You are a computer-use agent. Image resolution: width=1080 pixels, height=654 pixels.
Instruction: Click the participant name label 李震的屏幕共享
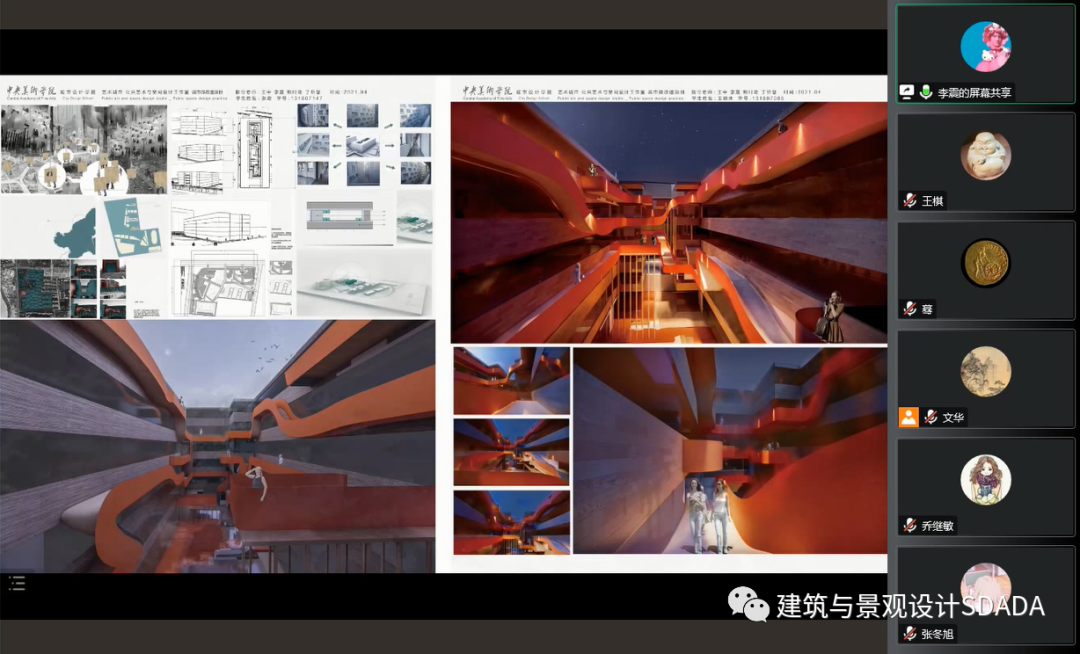click(x=974, y=92)
